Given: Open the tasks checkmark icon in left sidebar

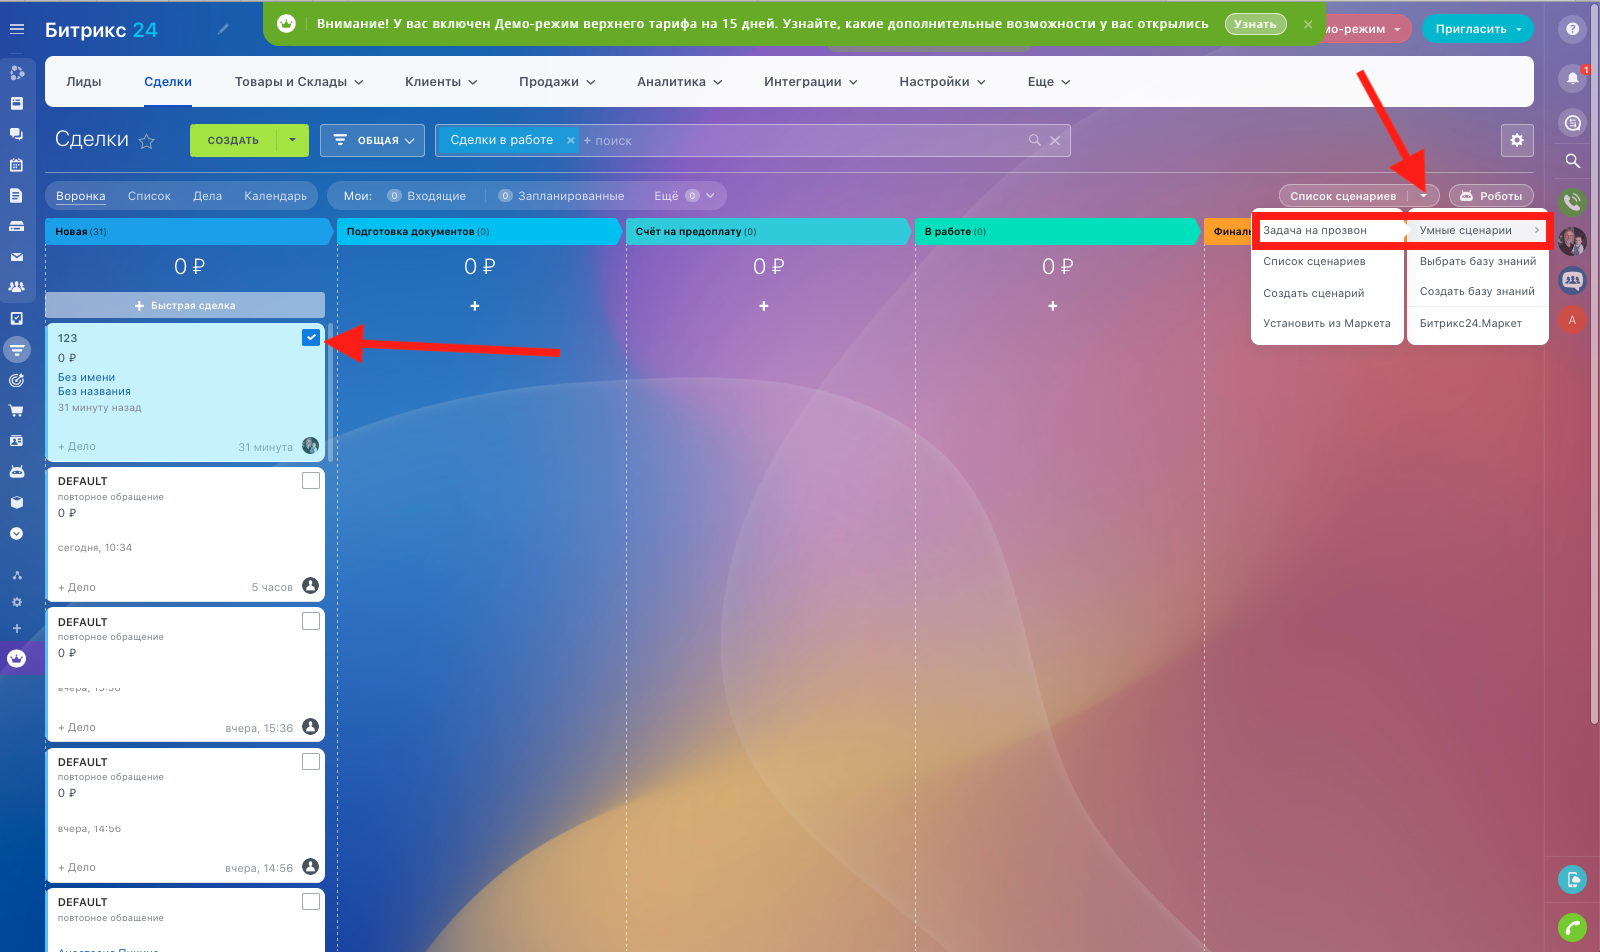Looking at the screenshot, I should (x=16, y=318).
